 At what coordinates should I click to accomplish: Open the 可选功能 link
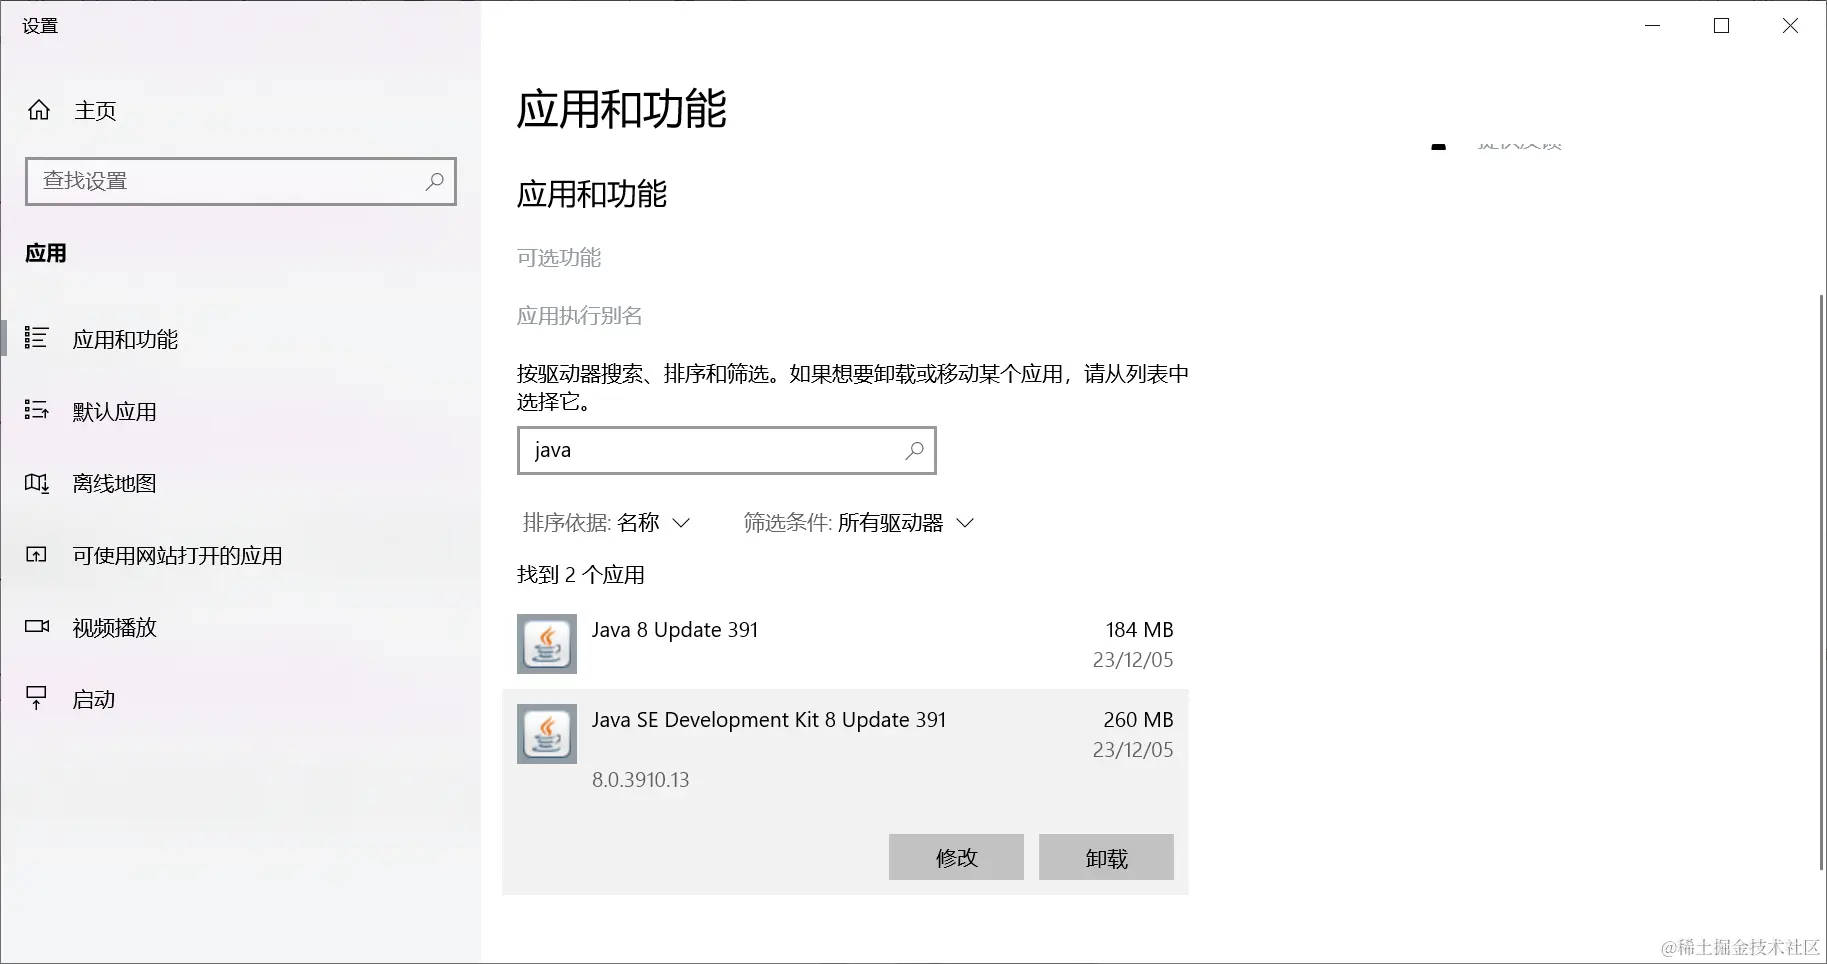558,257
